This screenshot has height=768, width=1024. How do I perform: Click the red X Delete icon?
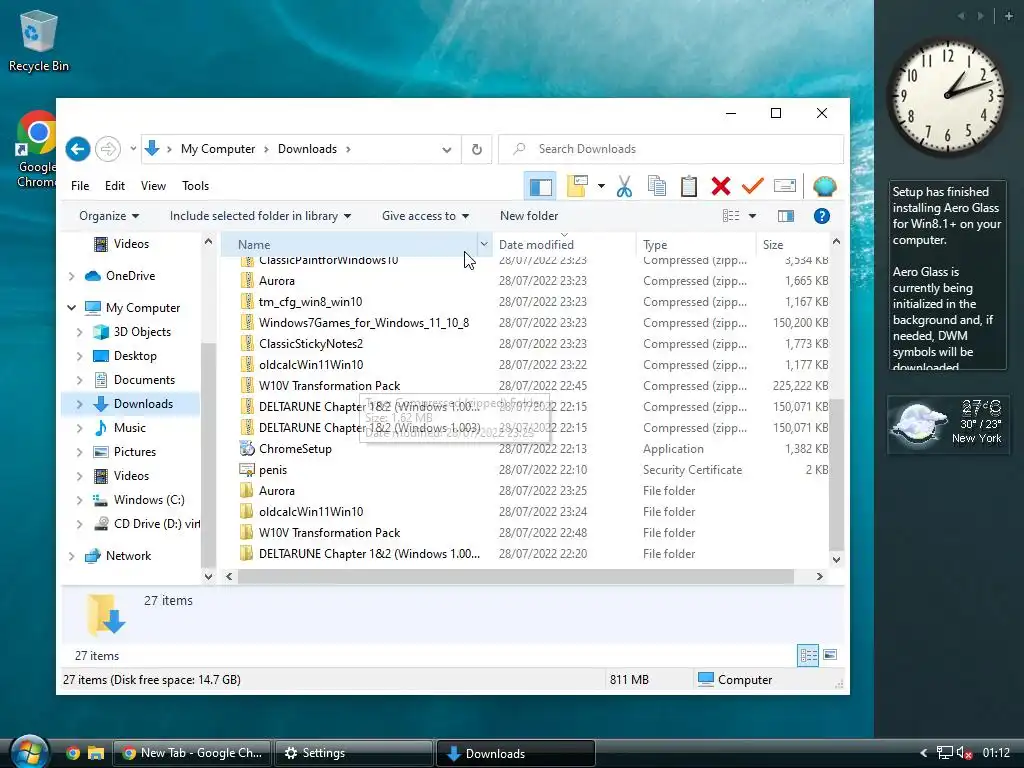click(721, 186)
